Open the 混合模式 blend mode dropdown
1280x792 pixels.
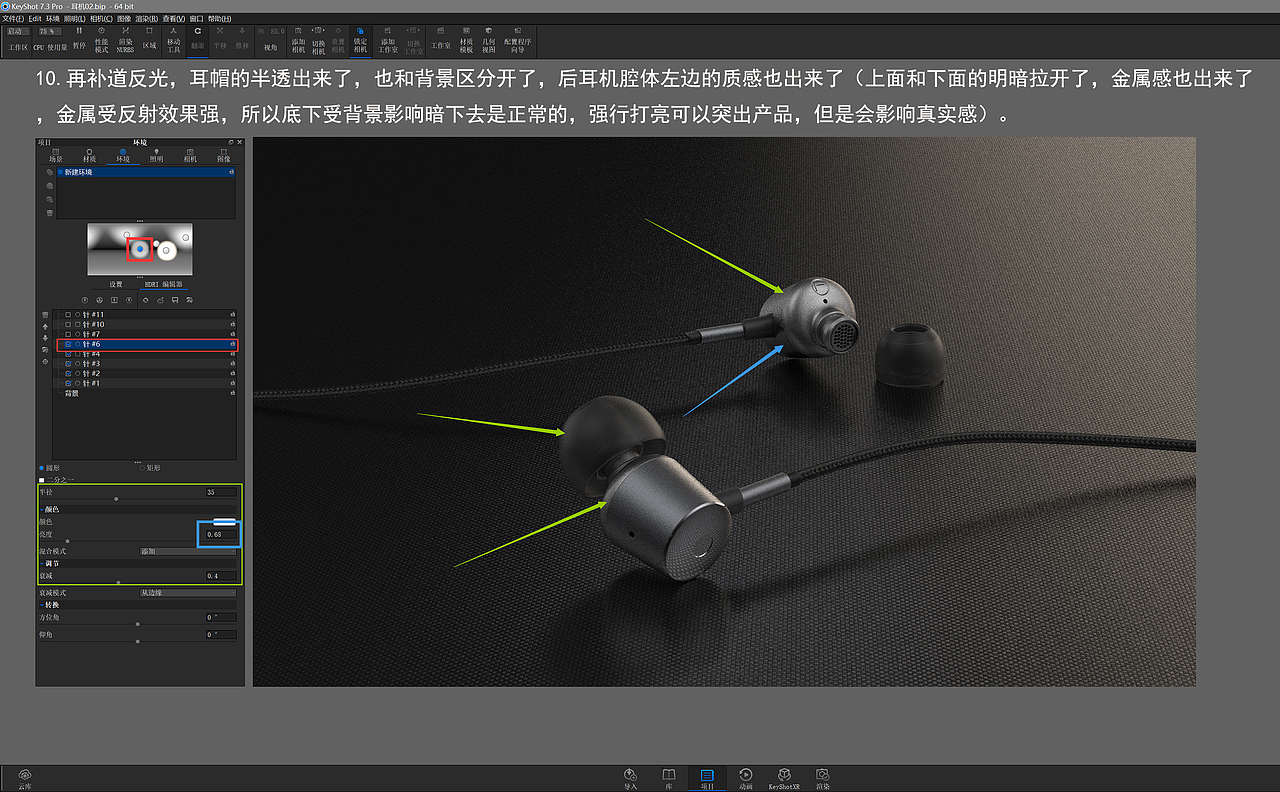[x=188, y=552]
